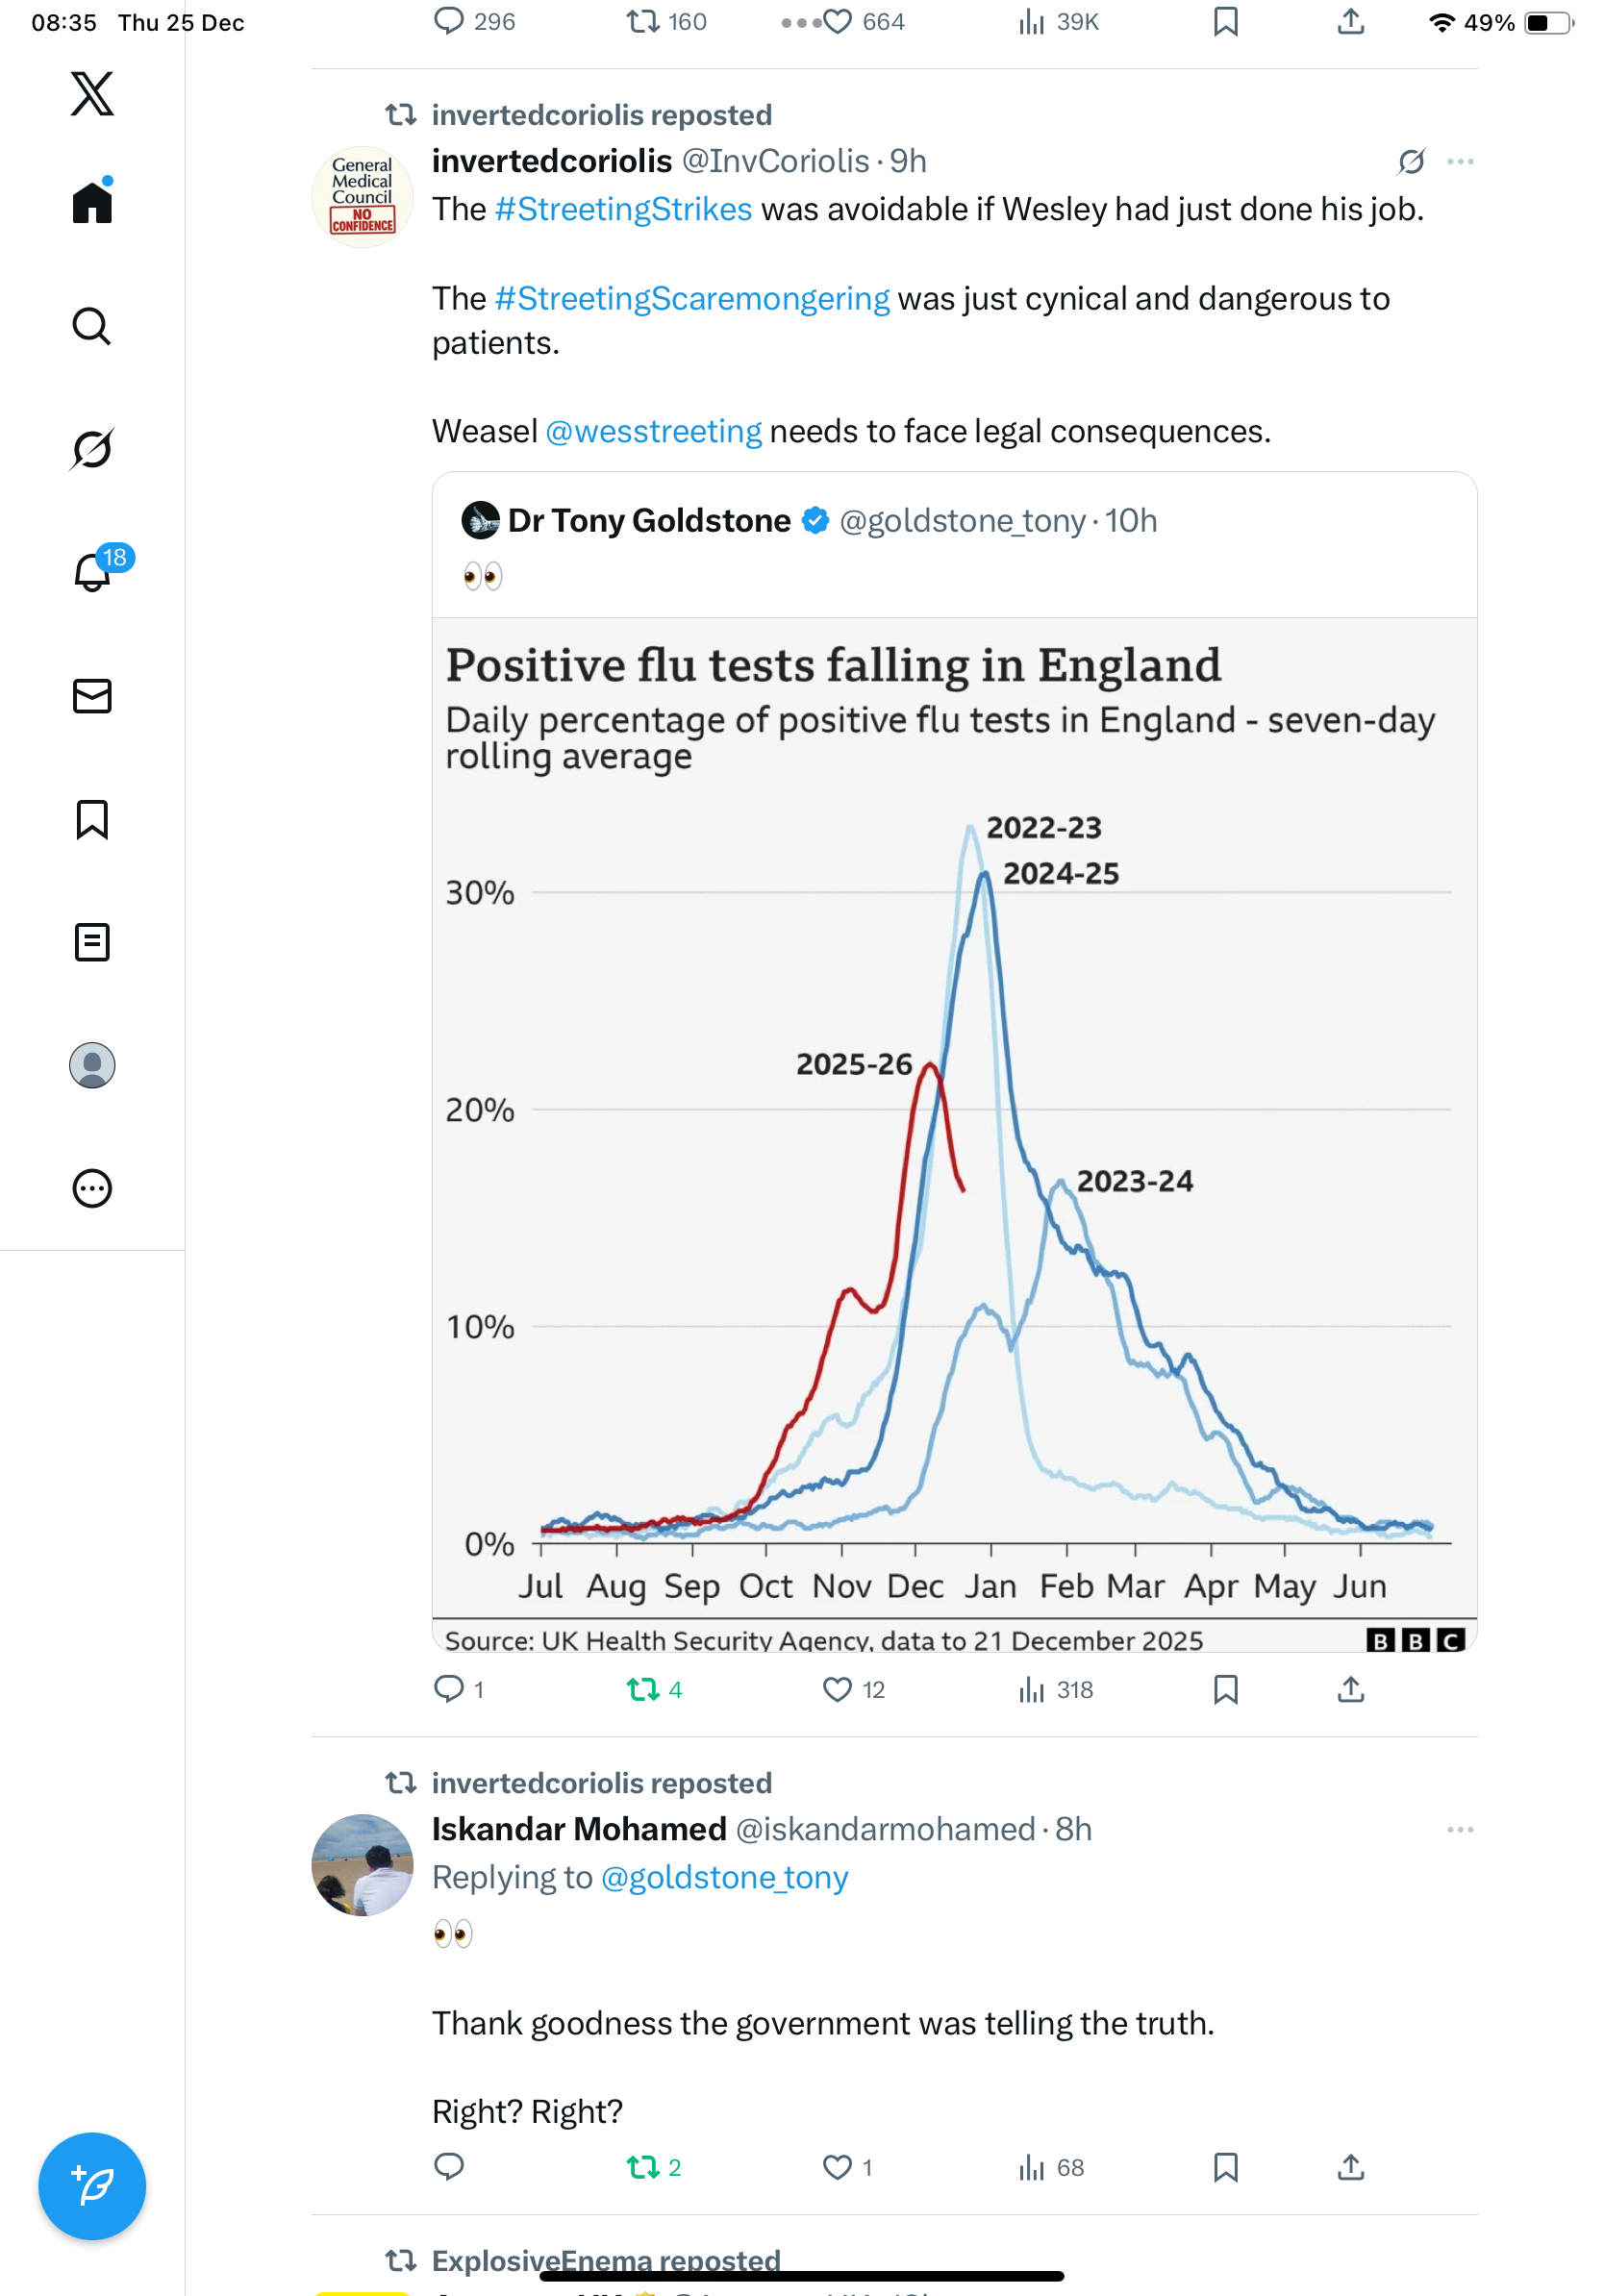Share the invertedcoriolis post
Screen dimensions: 1604x2296
pyautogui.click(x=1350, y=1689)
